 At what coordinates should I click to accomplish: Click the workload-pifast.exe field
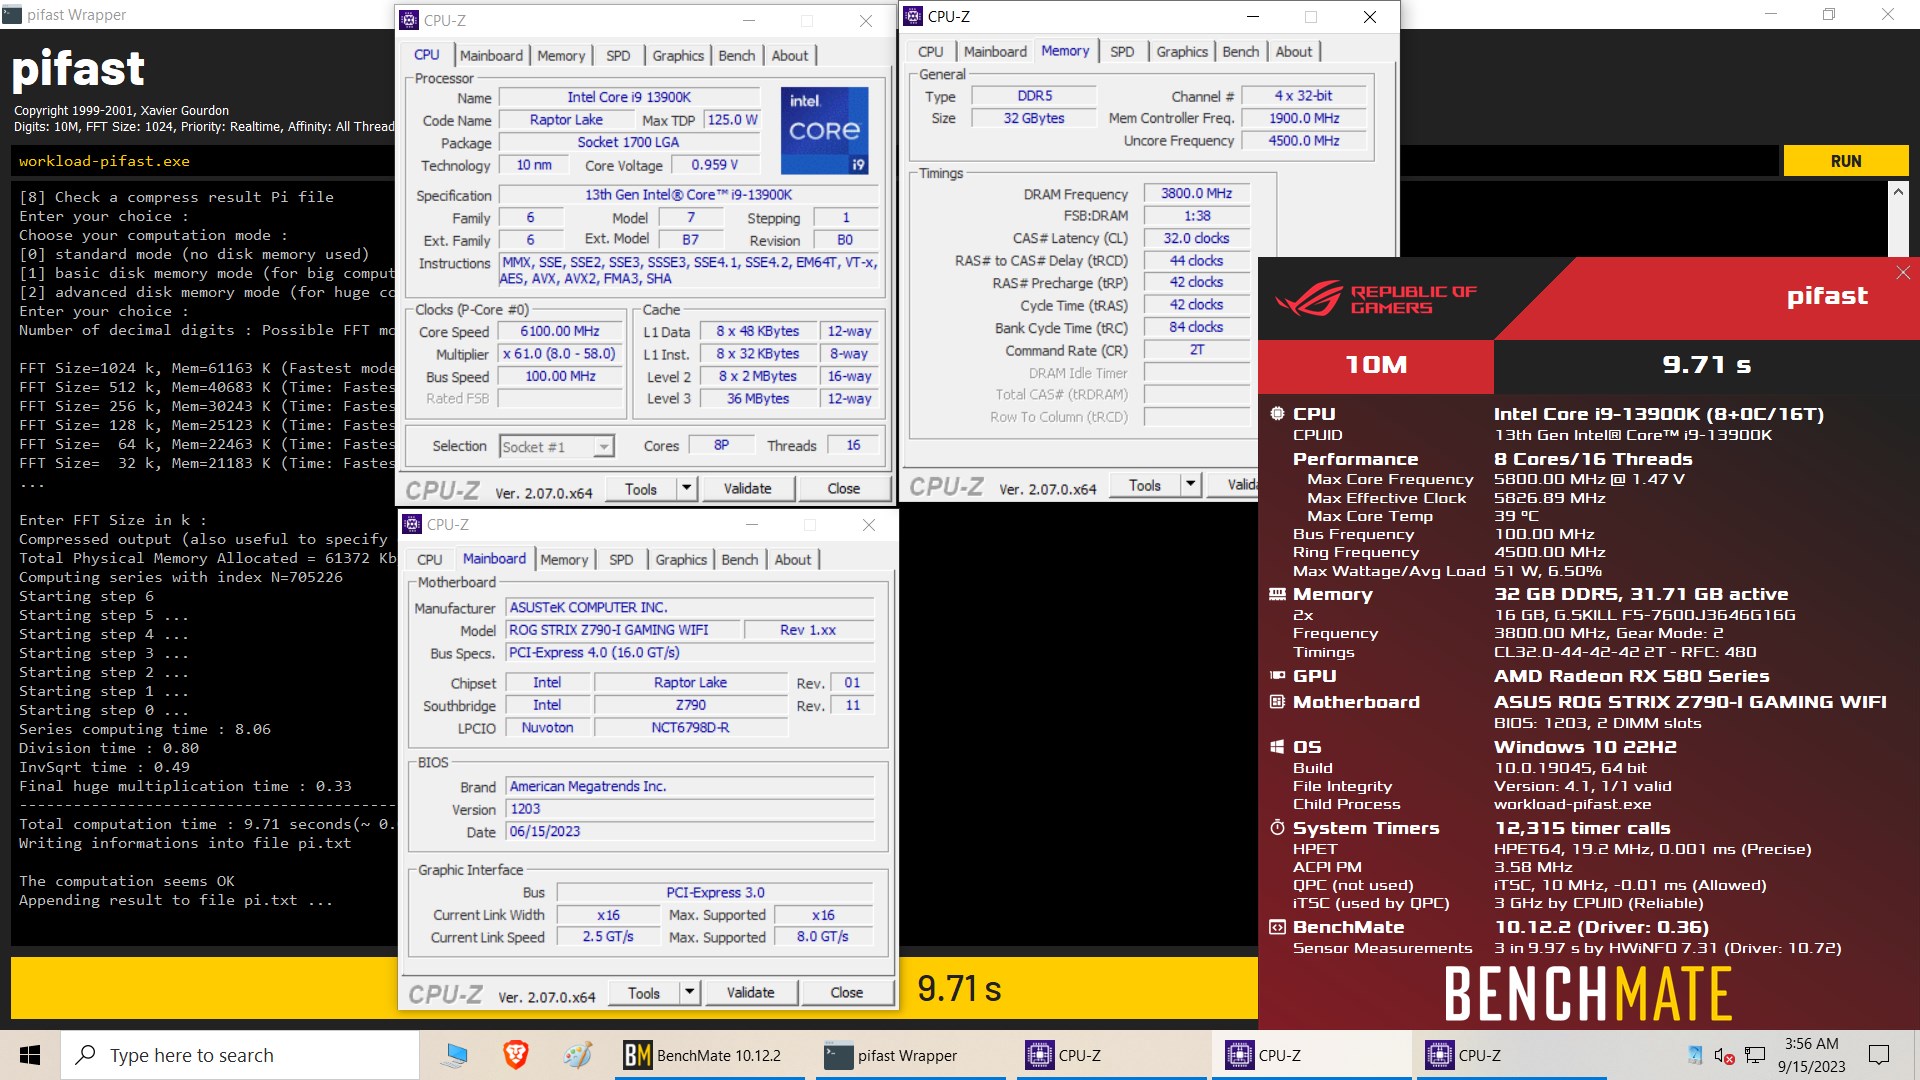tap(895, 161)
